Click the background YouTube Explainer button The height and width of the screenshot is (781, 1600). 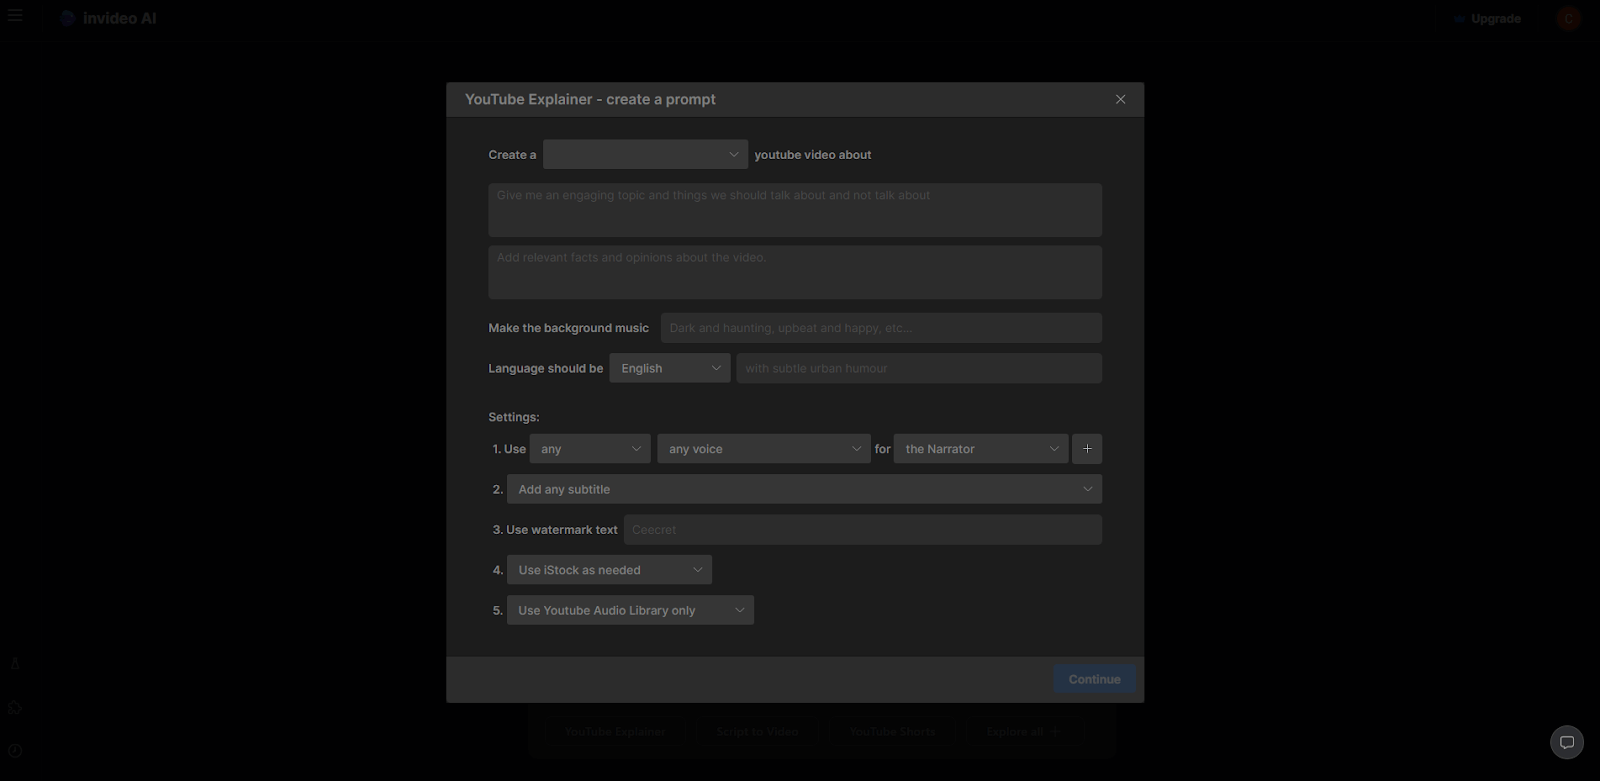pyautogui.click(x=614, y=732)
